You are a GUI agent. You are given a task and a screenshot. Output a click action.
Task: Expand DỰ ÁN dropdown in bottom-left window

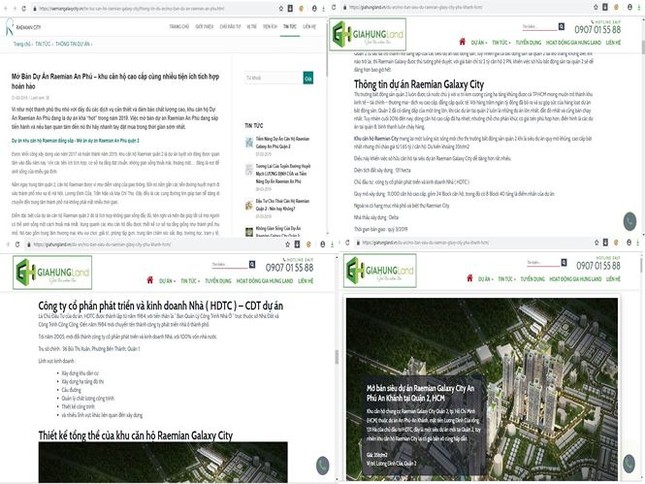point(167,281)
